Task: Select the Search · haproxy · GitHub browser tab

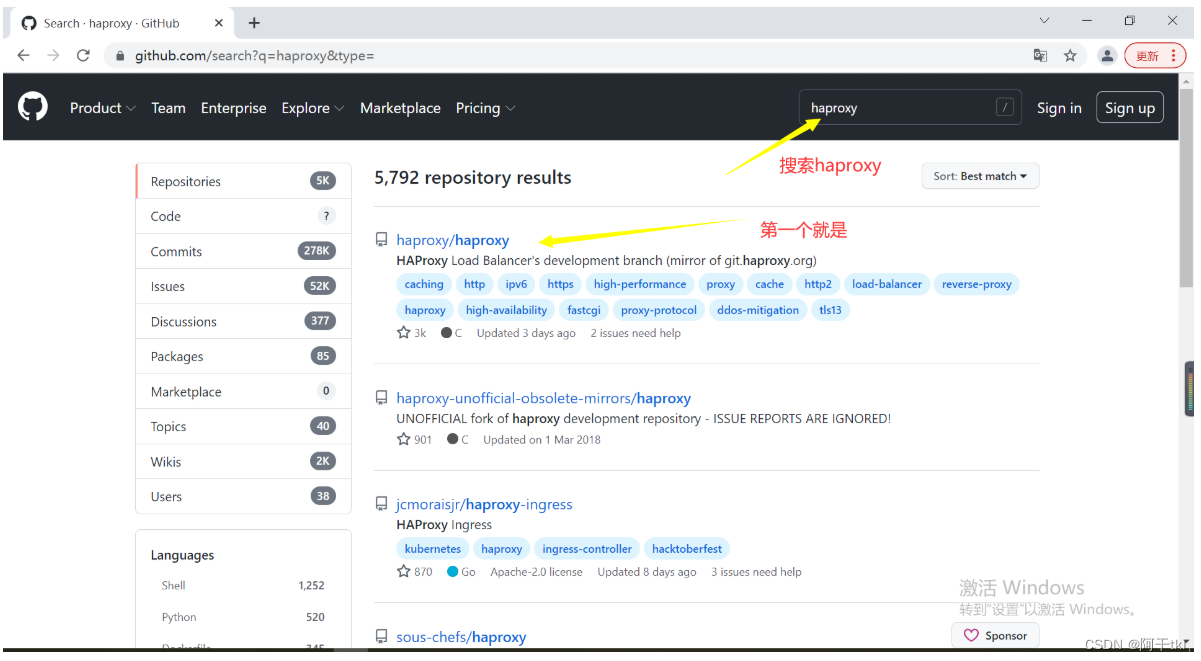Action: click(x=123, y=23)
